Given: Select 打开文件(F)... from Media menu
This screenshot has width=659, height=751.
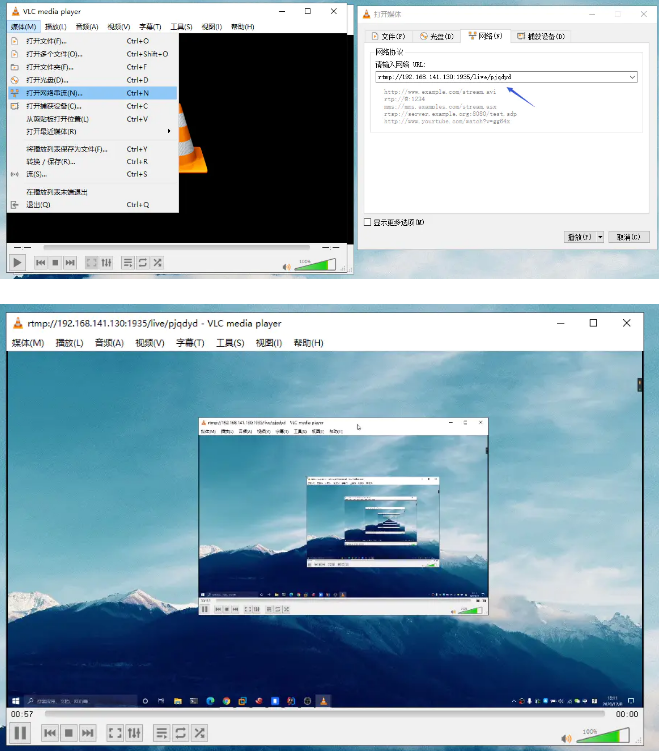Looking at the screenshot, I should [93, 41].
